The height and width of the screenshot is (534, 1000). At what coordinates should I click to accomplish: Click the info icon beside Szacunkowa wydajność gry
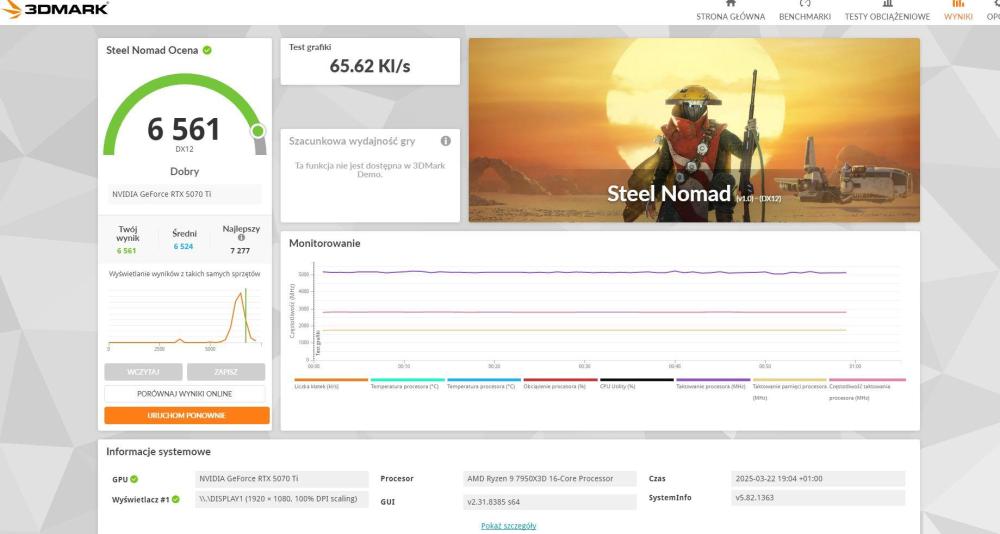(446, 140)
